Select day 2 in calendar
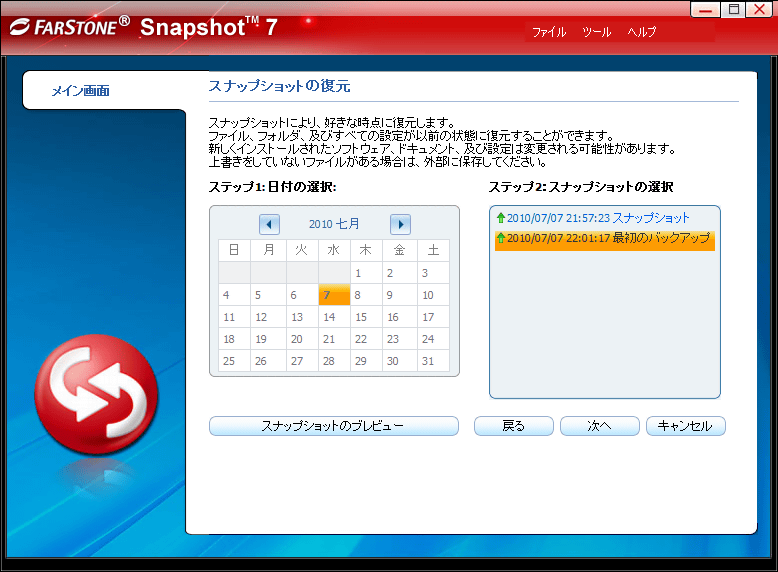This screenshot has width=778, height=572. tap(399, 273)
